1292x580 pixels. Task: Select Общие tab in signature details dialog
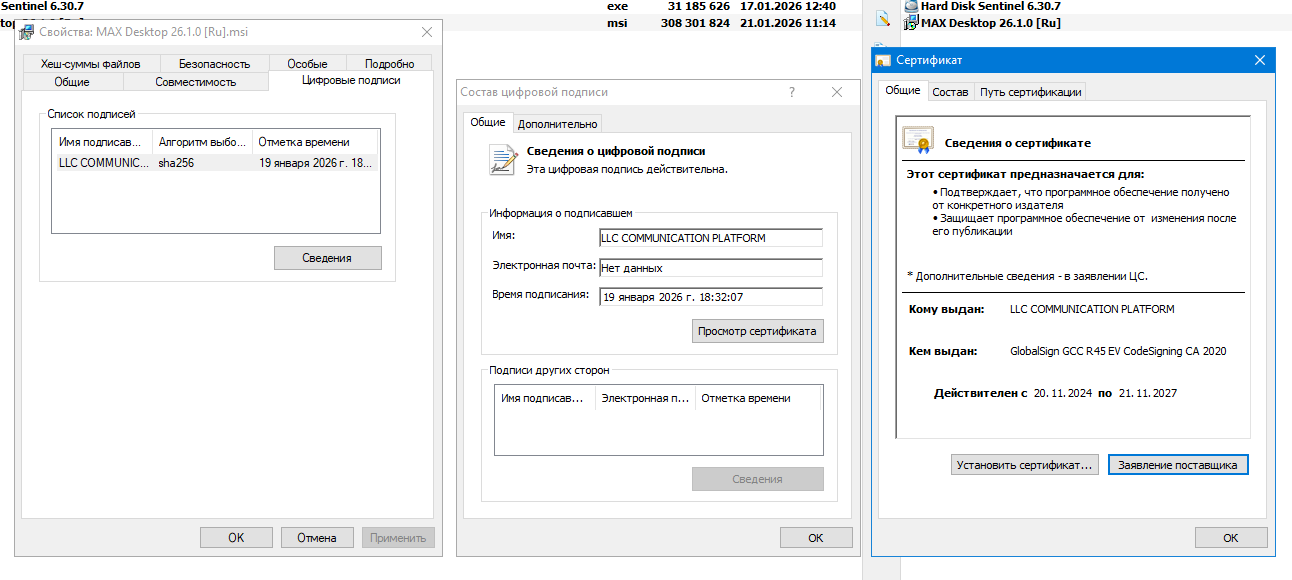[488, 122]
